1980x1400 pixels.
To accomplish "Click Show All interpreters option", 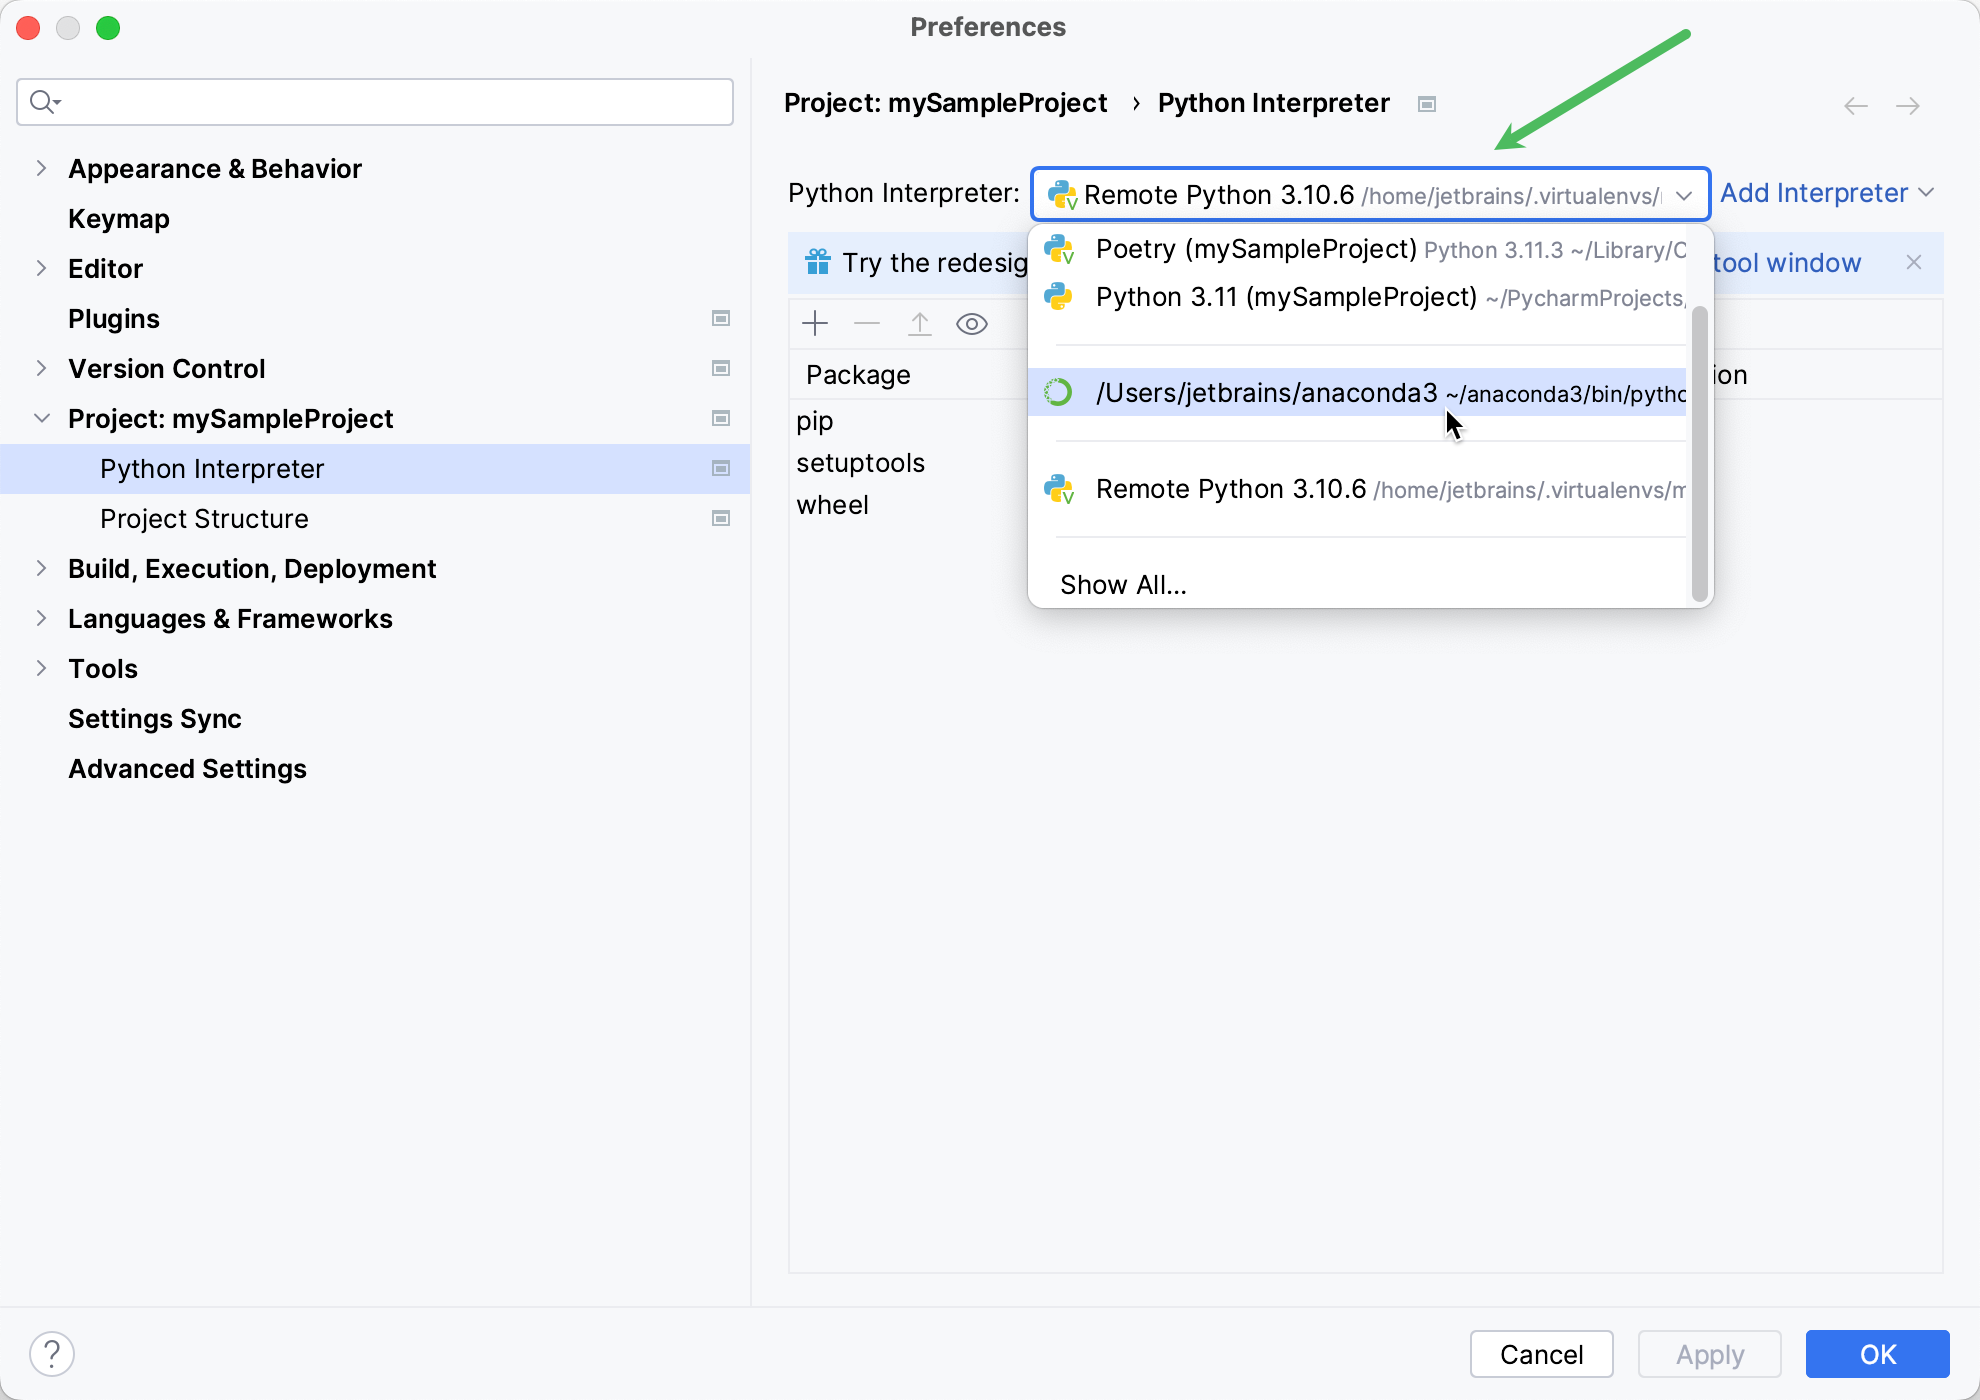I will [1124, 585].
